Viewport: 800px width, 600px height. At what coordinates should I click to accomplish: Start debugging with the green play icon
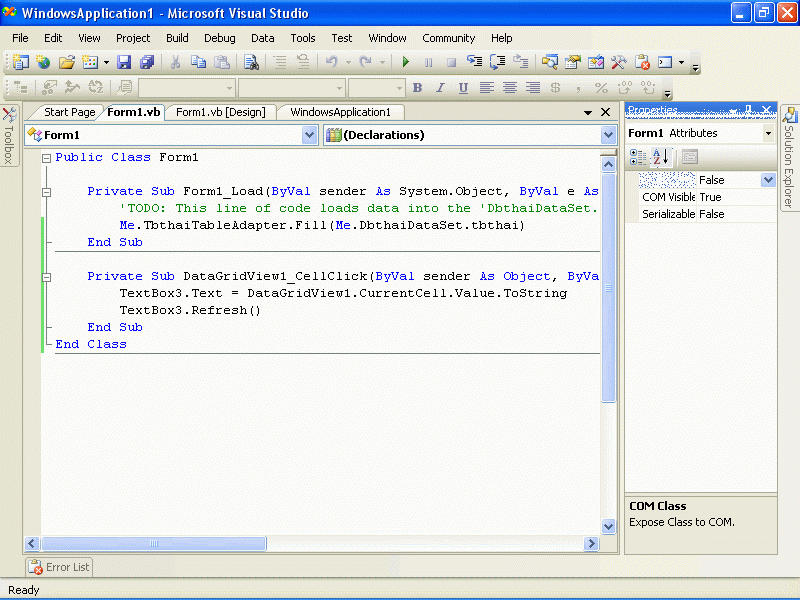(x=406, y=62)
